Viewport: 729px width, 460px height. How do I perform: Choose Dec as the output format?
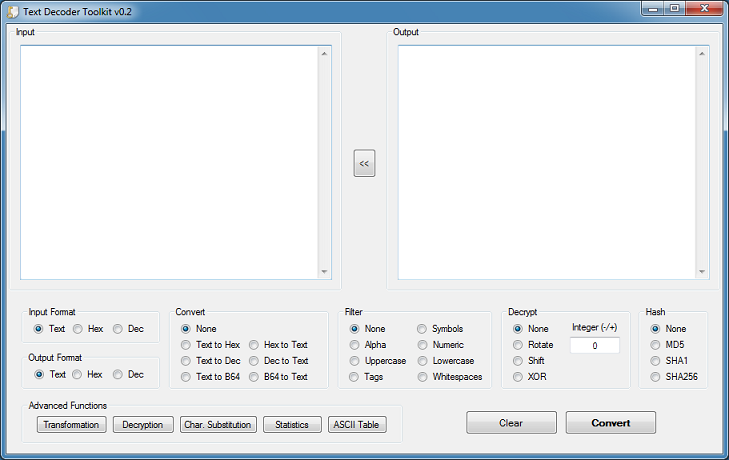click(x=118, y=374)
